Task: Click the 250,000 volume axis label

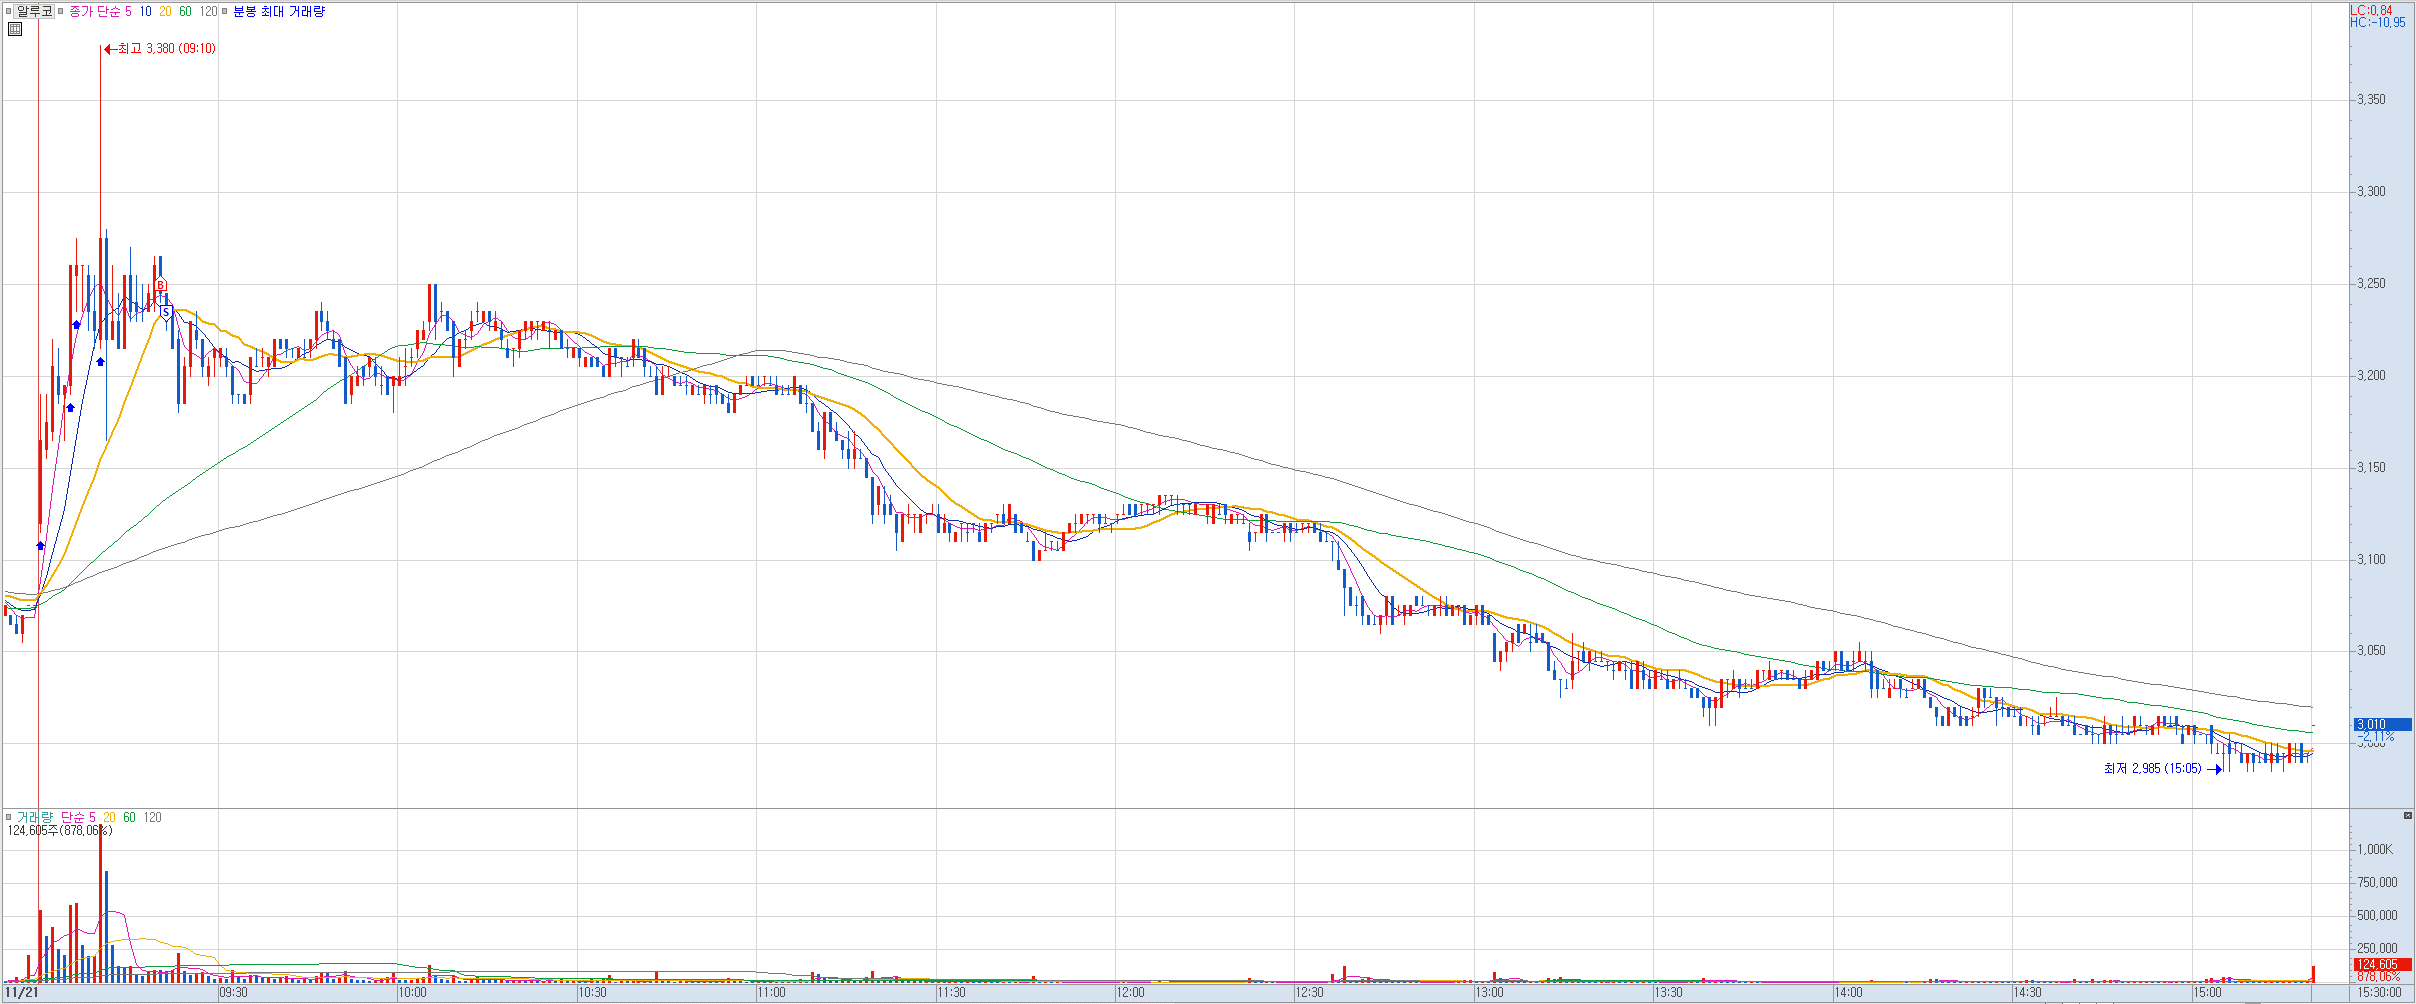Action: (x=2377, y=949)
